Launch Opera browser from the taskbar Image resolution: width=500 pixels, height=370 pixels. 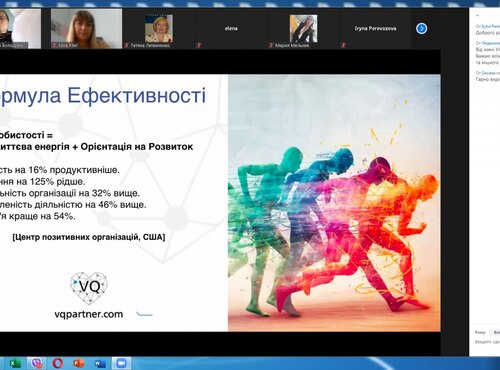click(58, 363)
